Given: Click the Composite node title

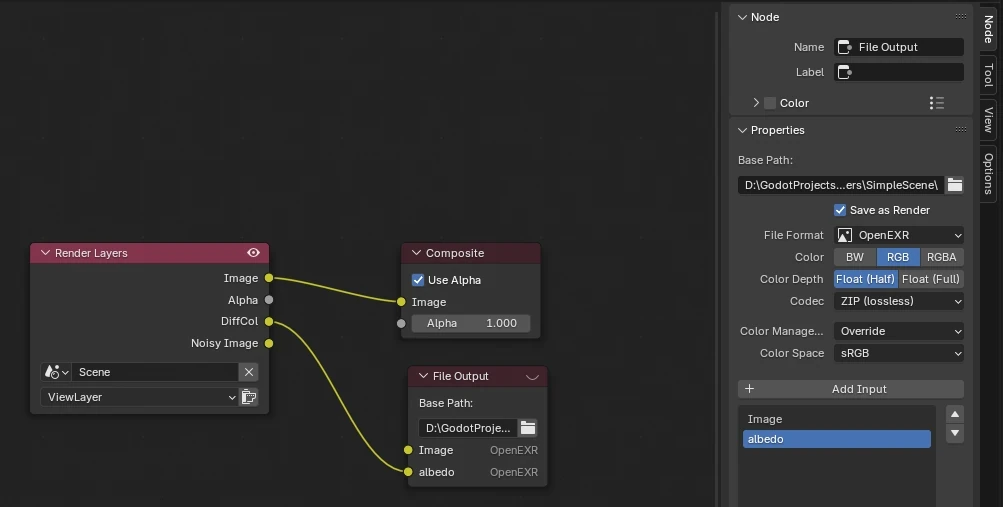Looking at the screenshot, I should [455, 253].
